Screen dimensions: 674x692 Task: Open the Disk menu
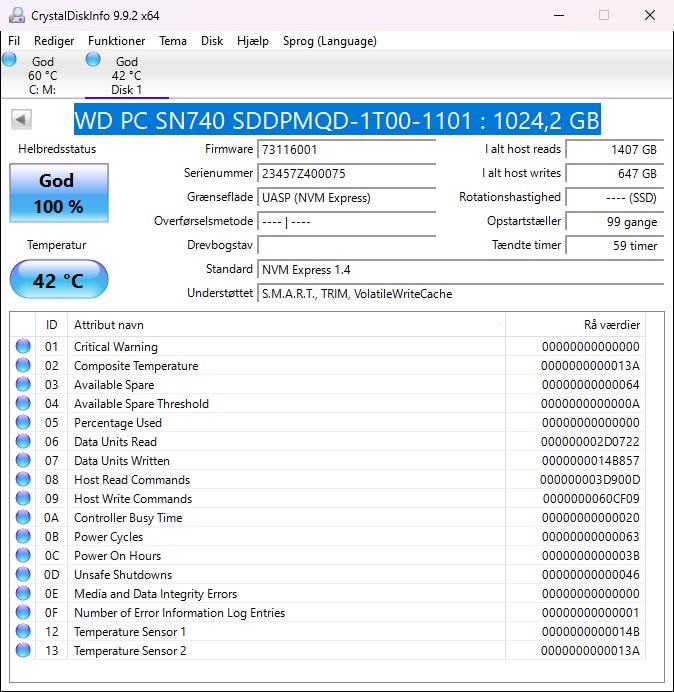tap(212, 41)
